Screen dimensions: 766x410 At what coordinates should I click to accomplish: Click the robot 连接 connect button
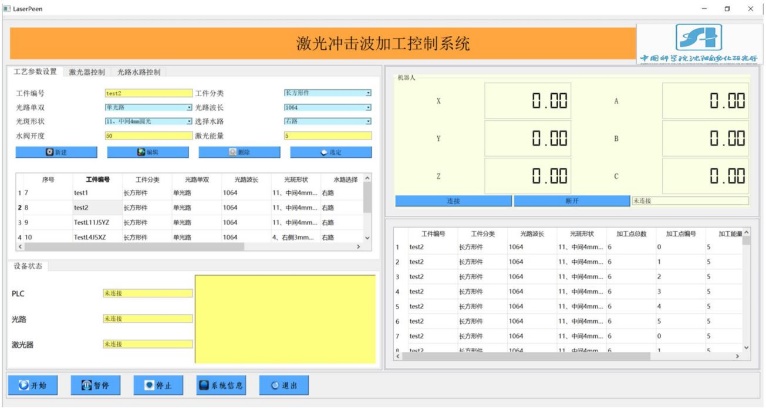click(452, 201)
